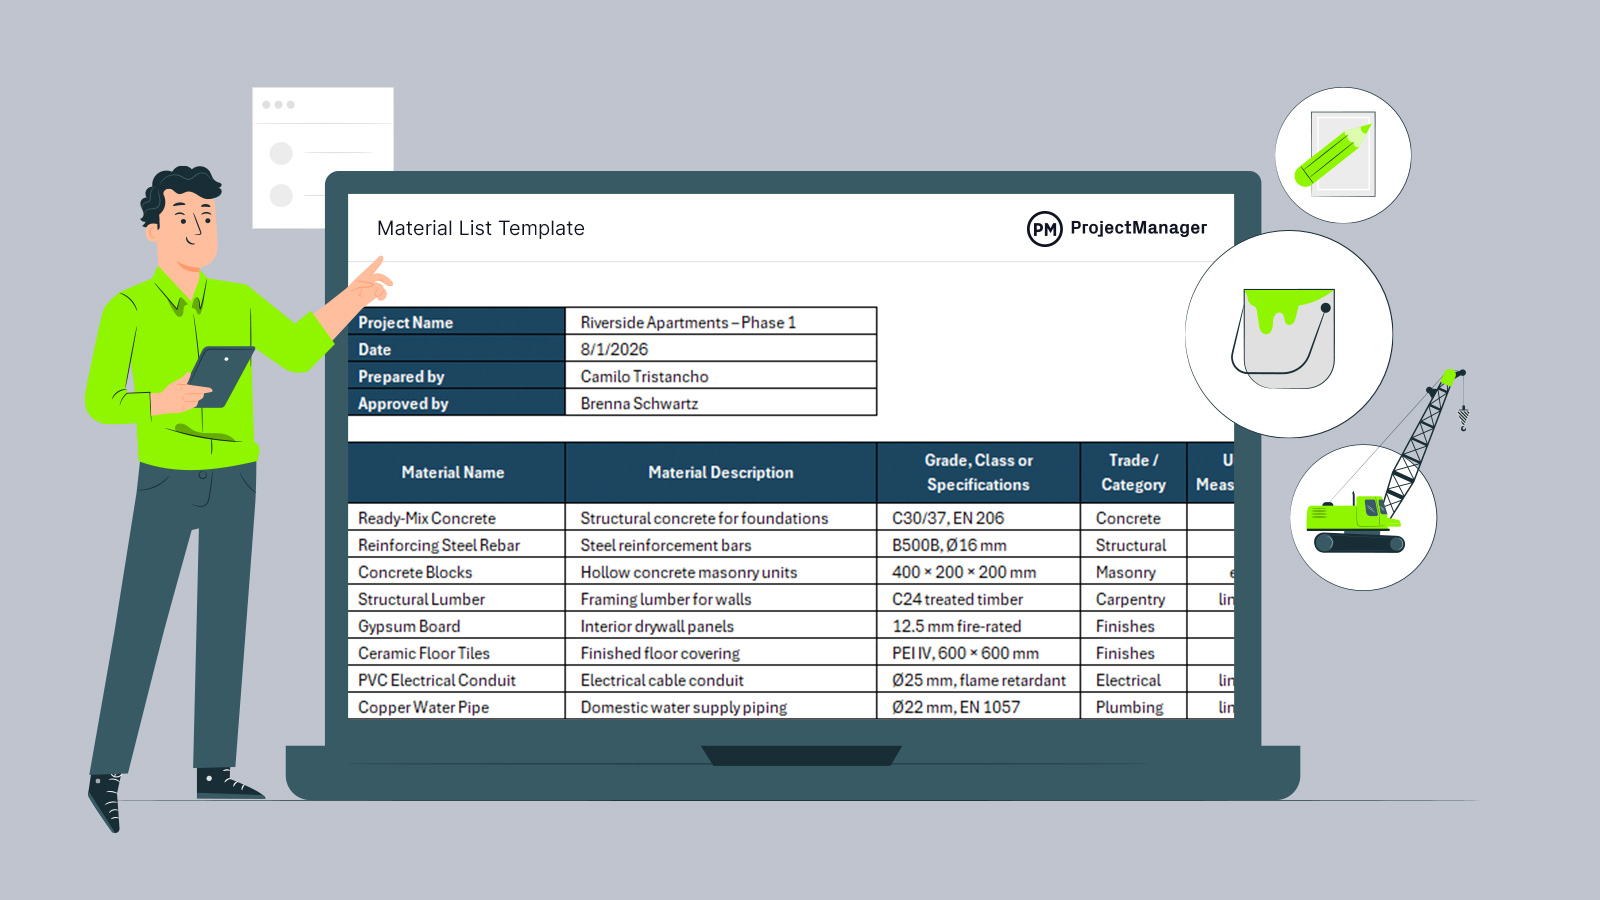Click the tablet held by the man
This screenshot has width=1600, height=900.
click(222, 374)
